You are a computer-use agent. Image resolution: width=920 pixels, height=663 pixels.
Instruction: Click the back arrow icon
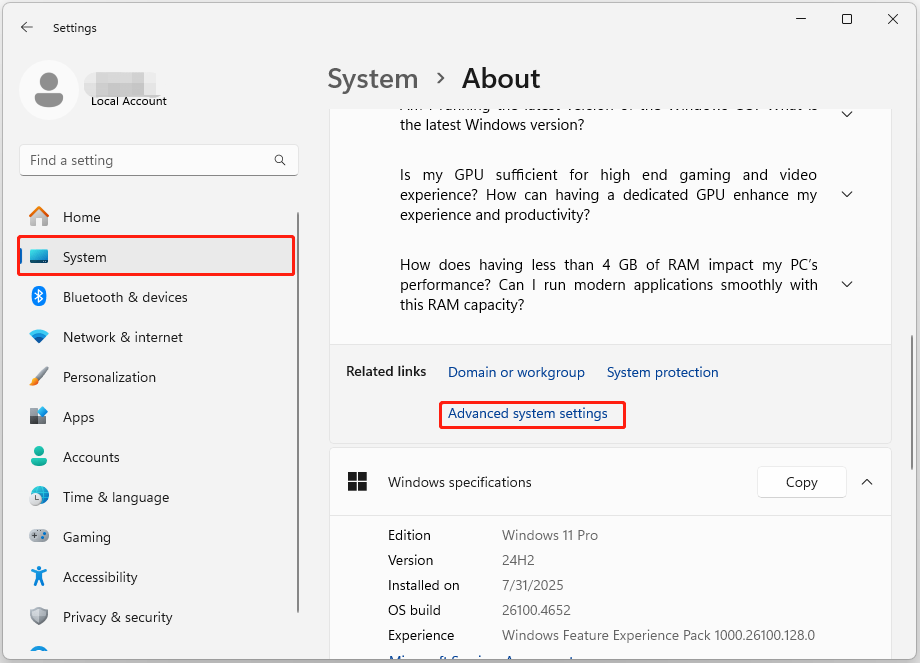tap(26, 27)
